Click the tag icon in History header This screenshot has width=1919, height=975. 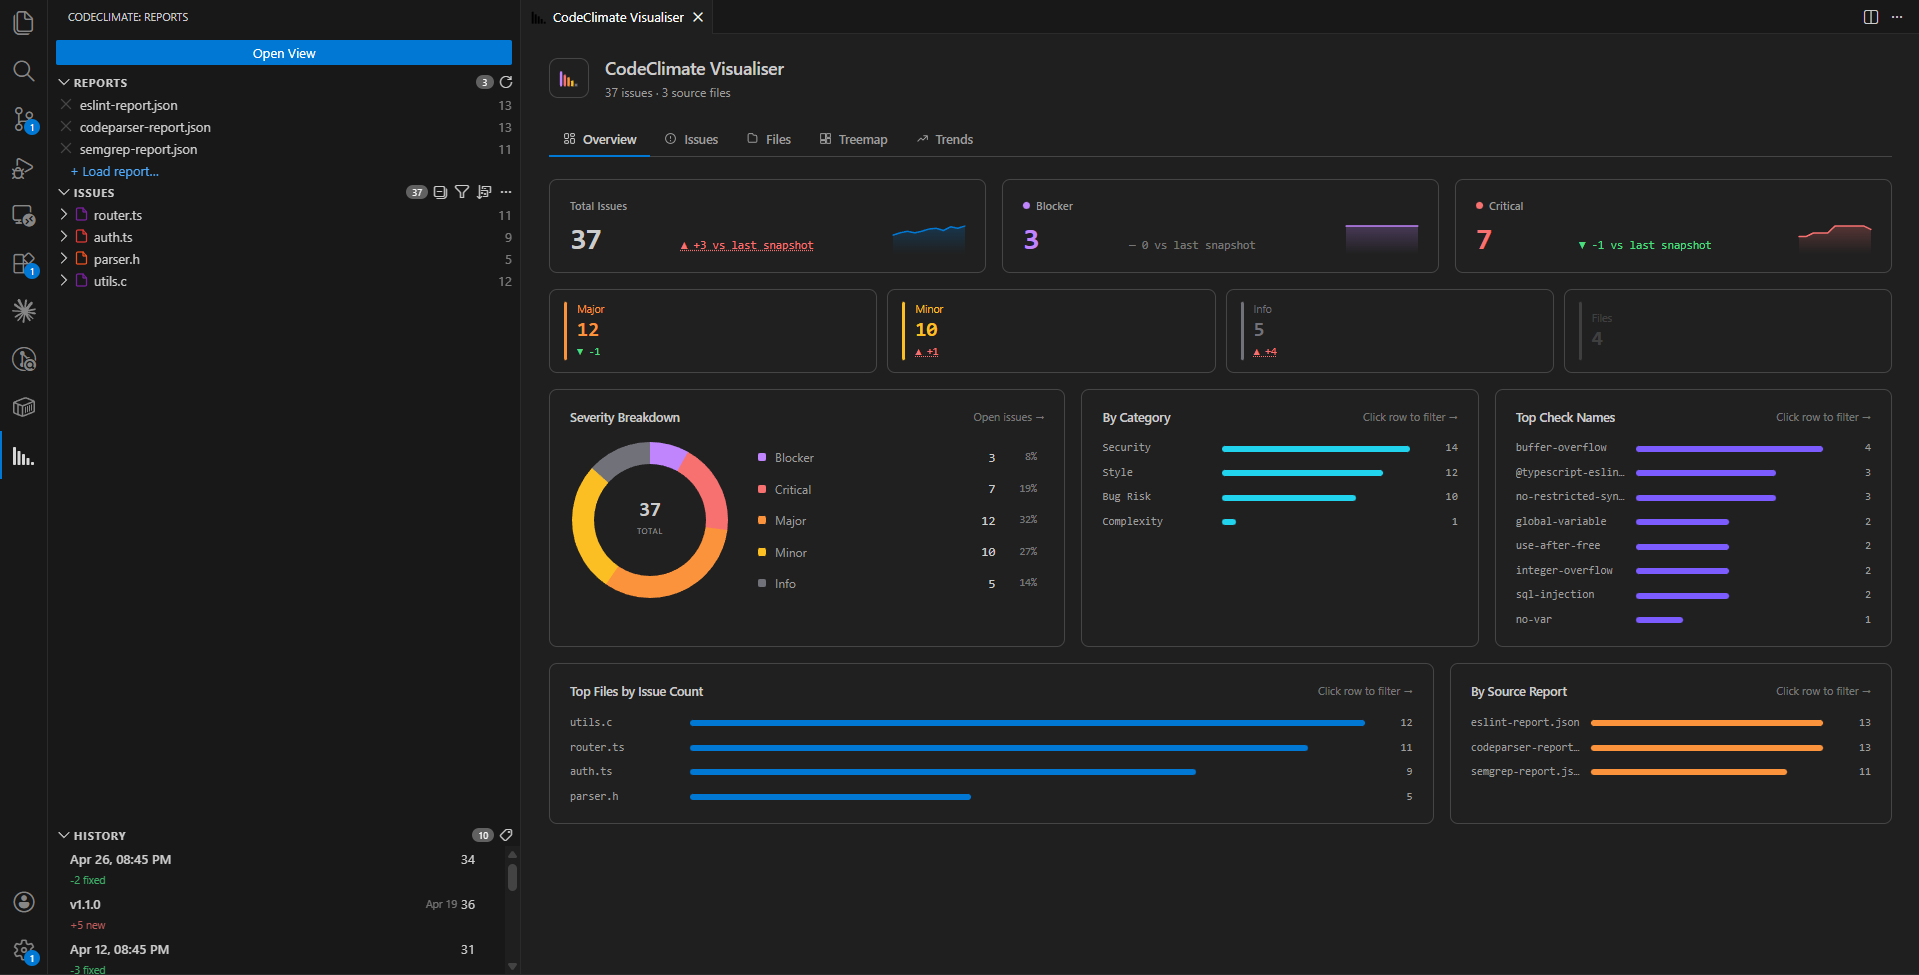tap(506, 835)
